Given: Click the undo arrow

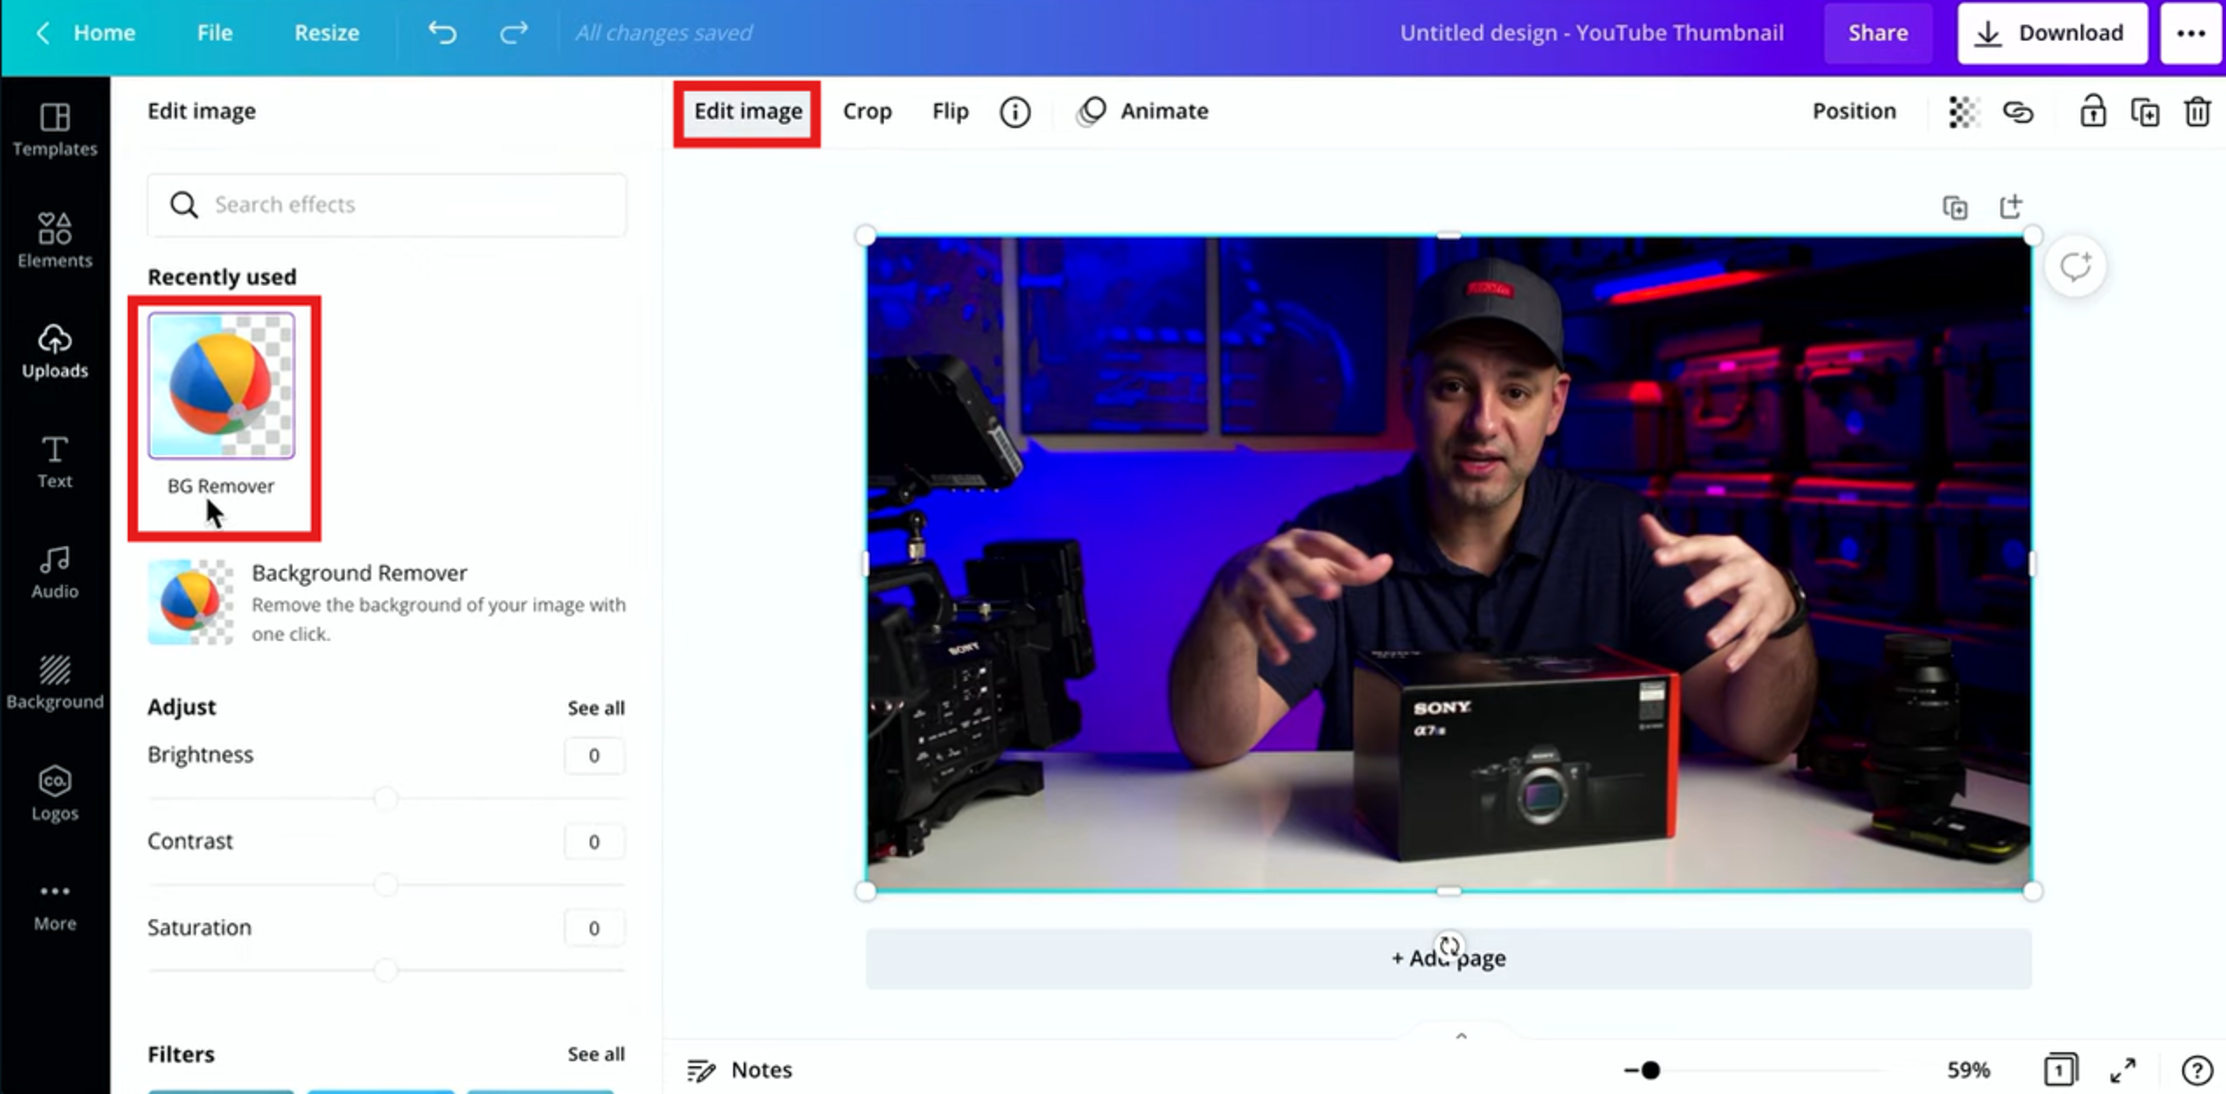Looking at the screenshot, I should [x=442, y=33].
